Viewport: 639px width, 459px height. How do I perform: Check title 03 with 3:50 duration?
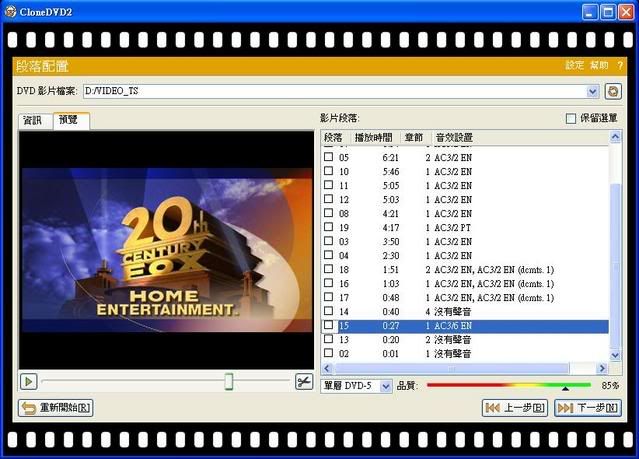pyautogui.click(x=328, y=241)
